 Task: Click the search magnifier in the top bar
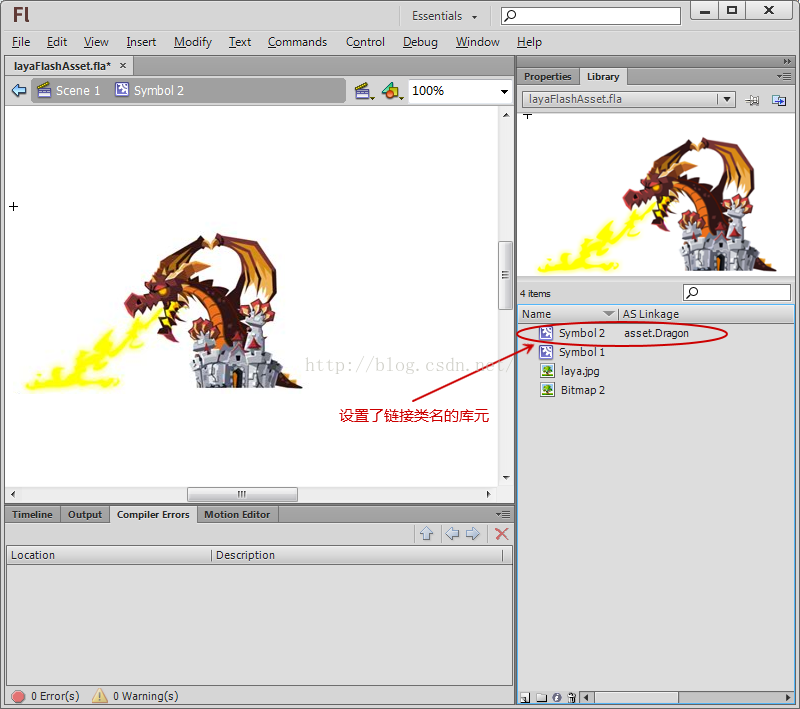[510, 16]
